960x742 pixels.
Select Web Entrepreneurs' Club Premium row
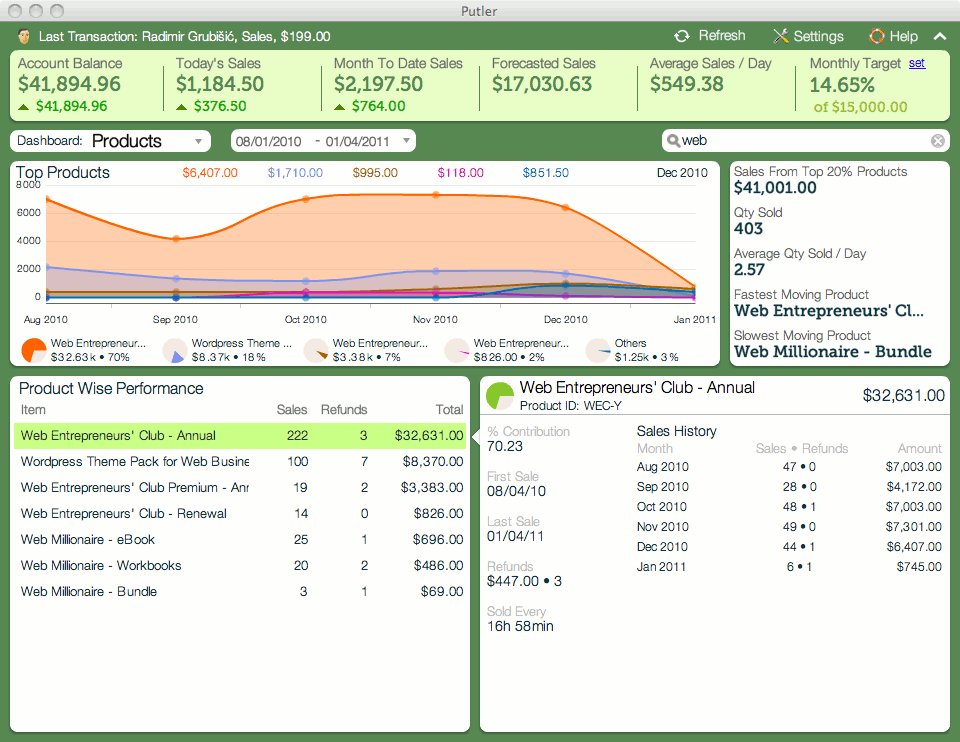(x=240, y=487)
